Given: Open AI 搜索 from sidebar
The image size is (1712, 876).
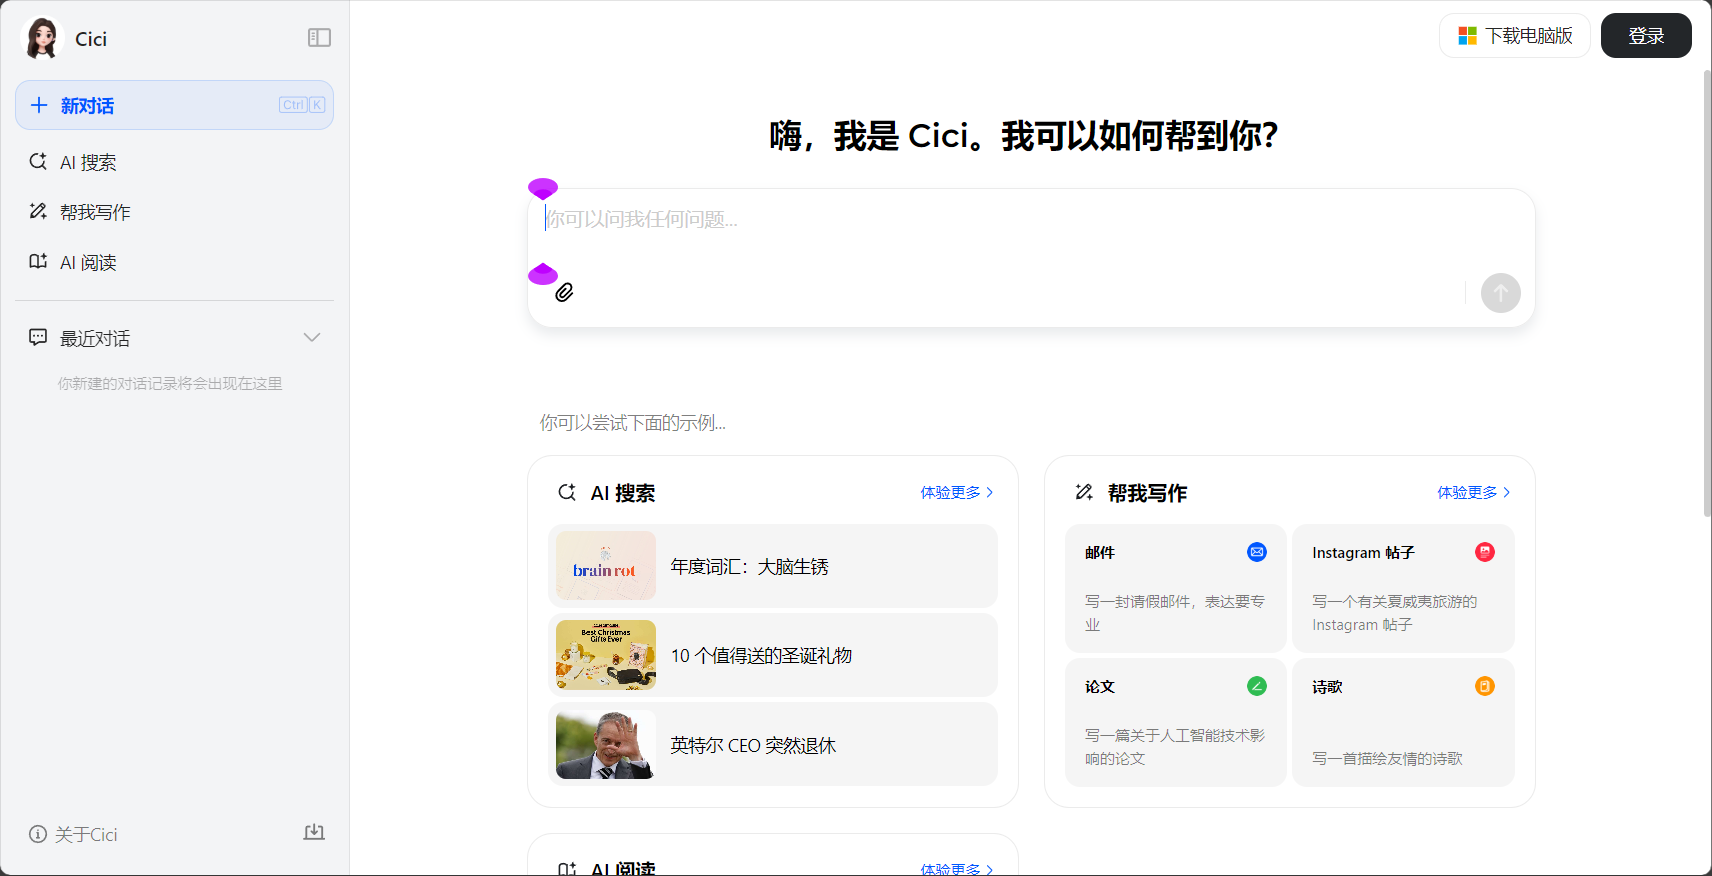Looking at the screenshot, I should coord(174,162).
